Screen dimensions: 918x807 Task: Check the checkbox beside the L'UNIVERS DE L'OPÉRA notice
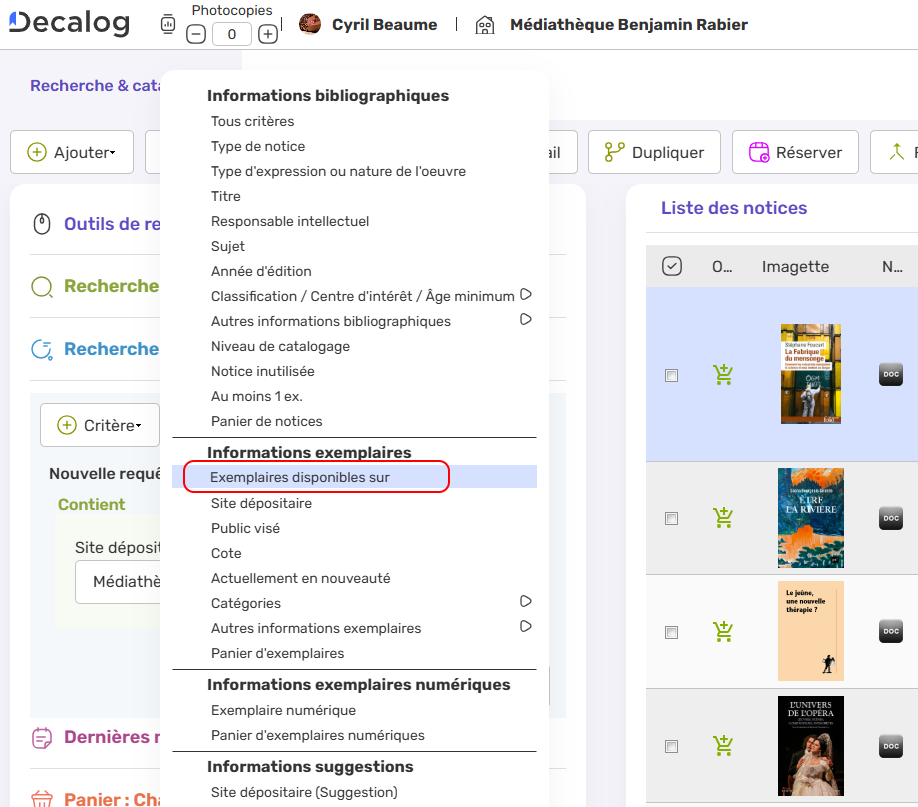pos(672,746)
